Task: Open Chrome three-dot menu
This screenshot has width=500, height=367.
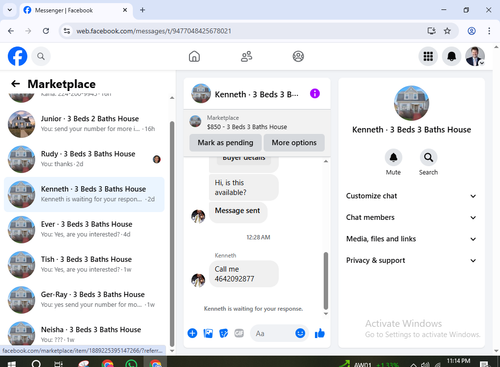Action: coord(489,31)
